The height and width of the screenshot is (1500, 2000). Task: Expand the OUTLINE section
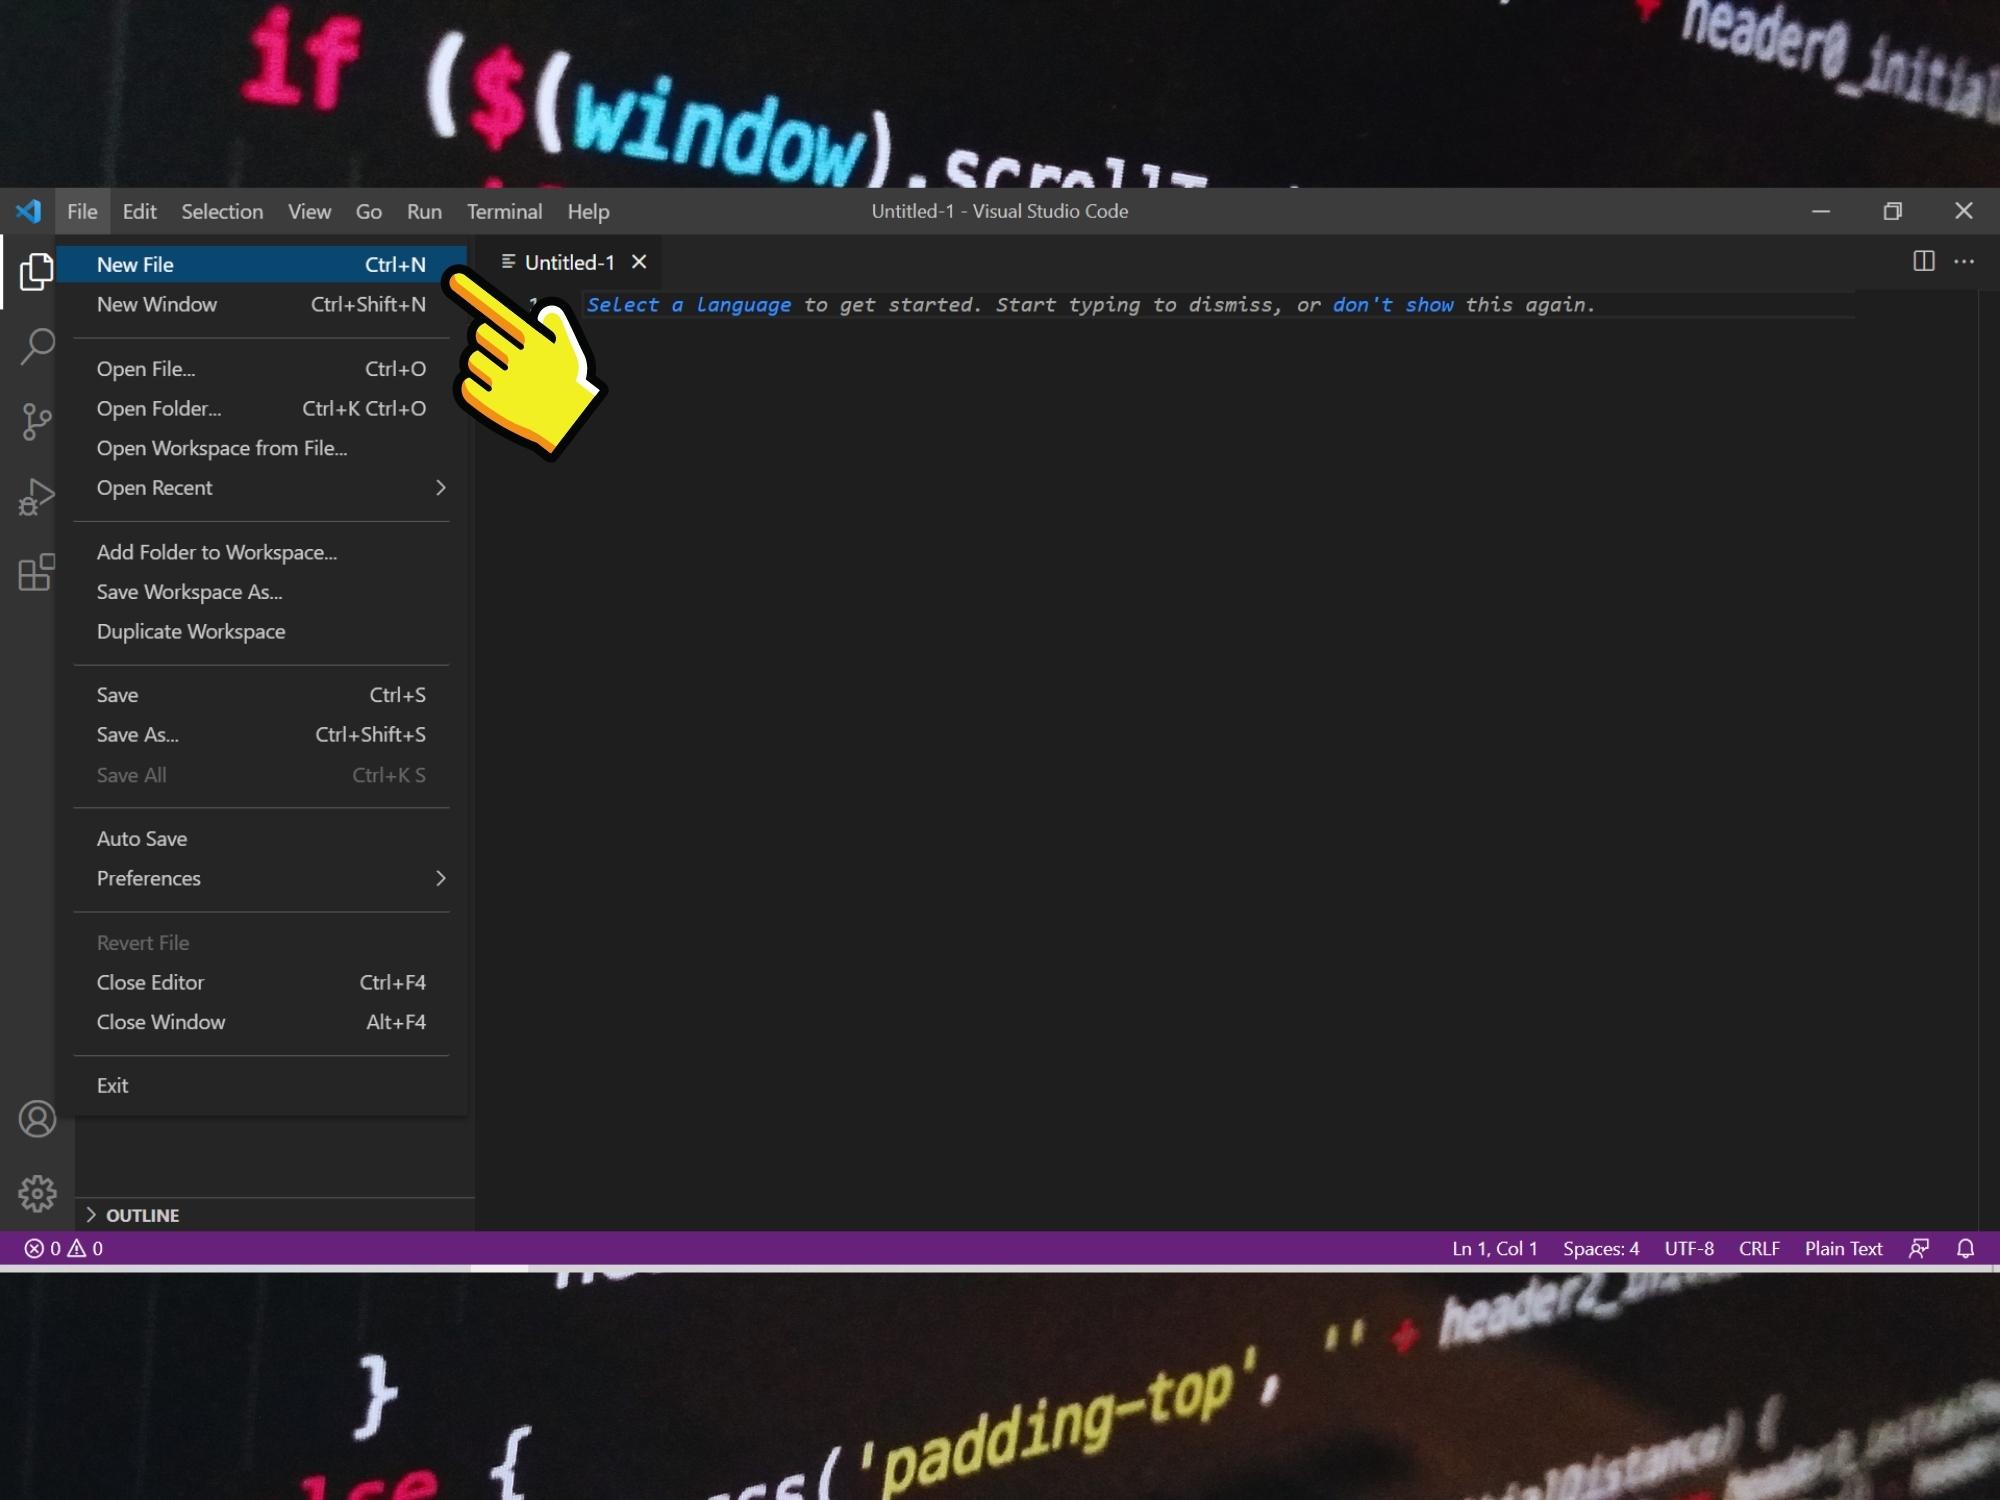pos(275,1215)
